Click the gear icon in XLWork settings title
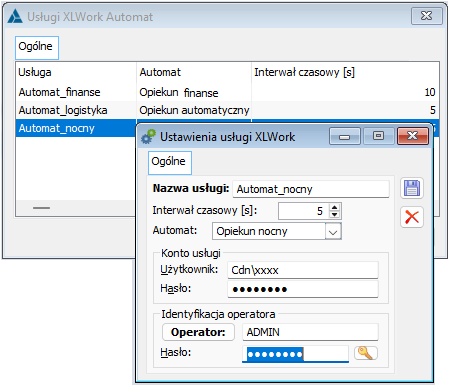The image size is (450, 385). (x=148, y=137)
